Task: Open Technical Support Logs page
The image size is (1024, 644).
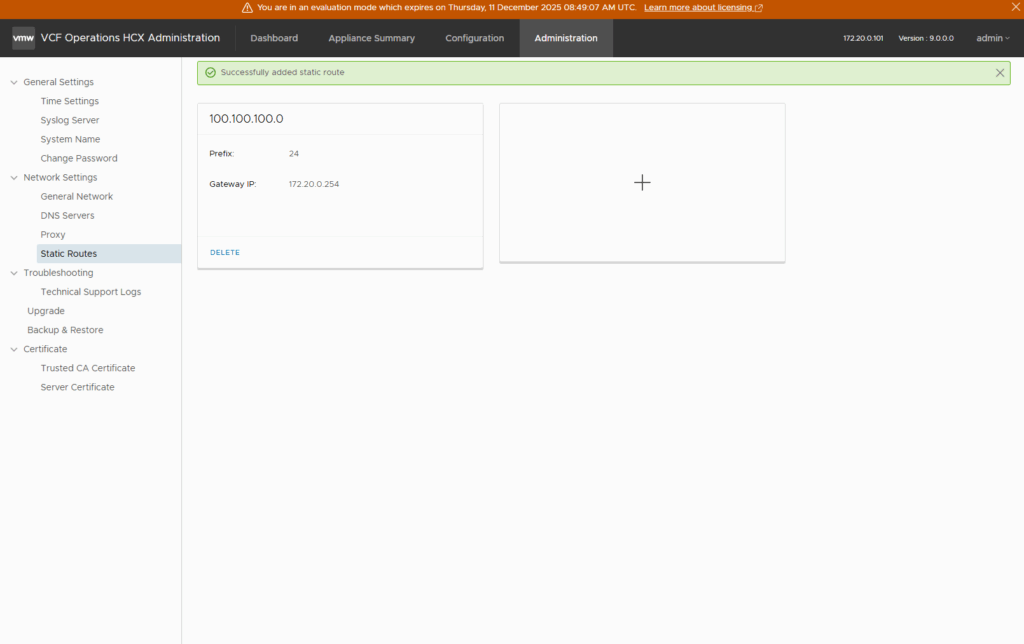Action: tap(90, 292)
